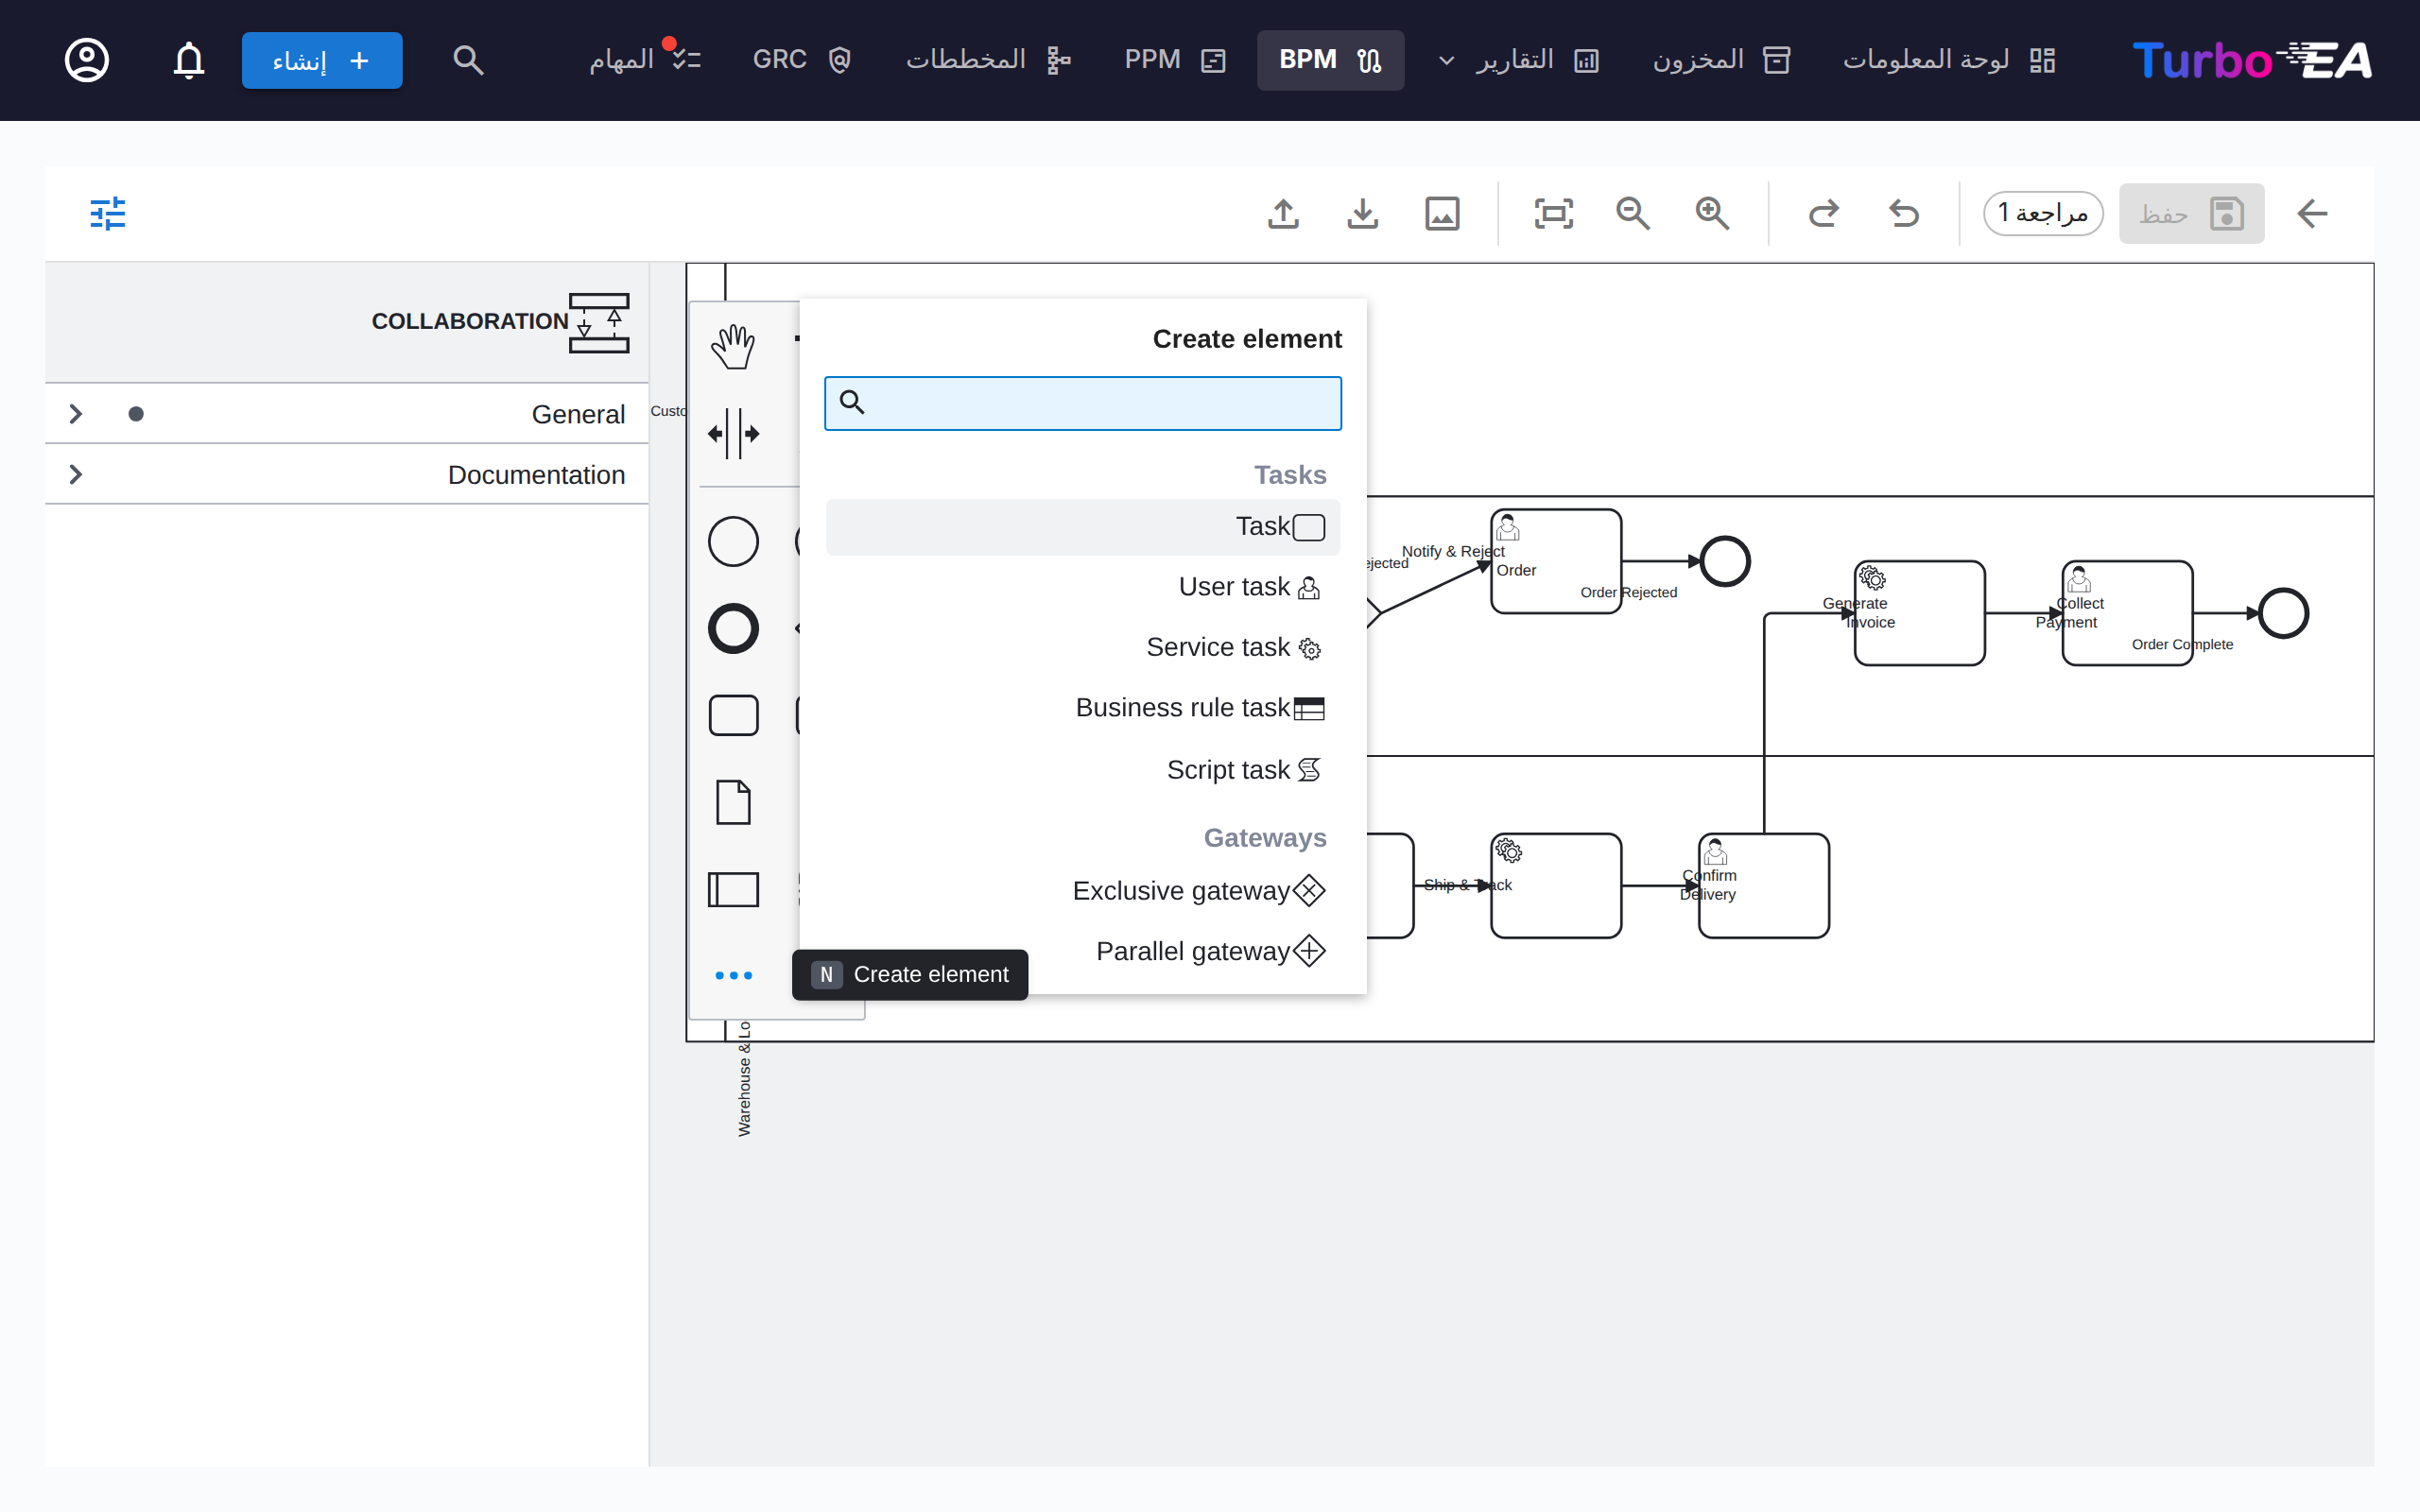Select the start event circle in the palette
Viewport: 2420px width, 1512px height.
click(x=733, y=542)
